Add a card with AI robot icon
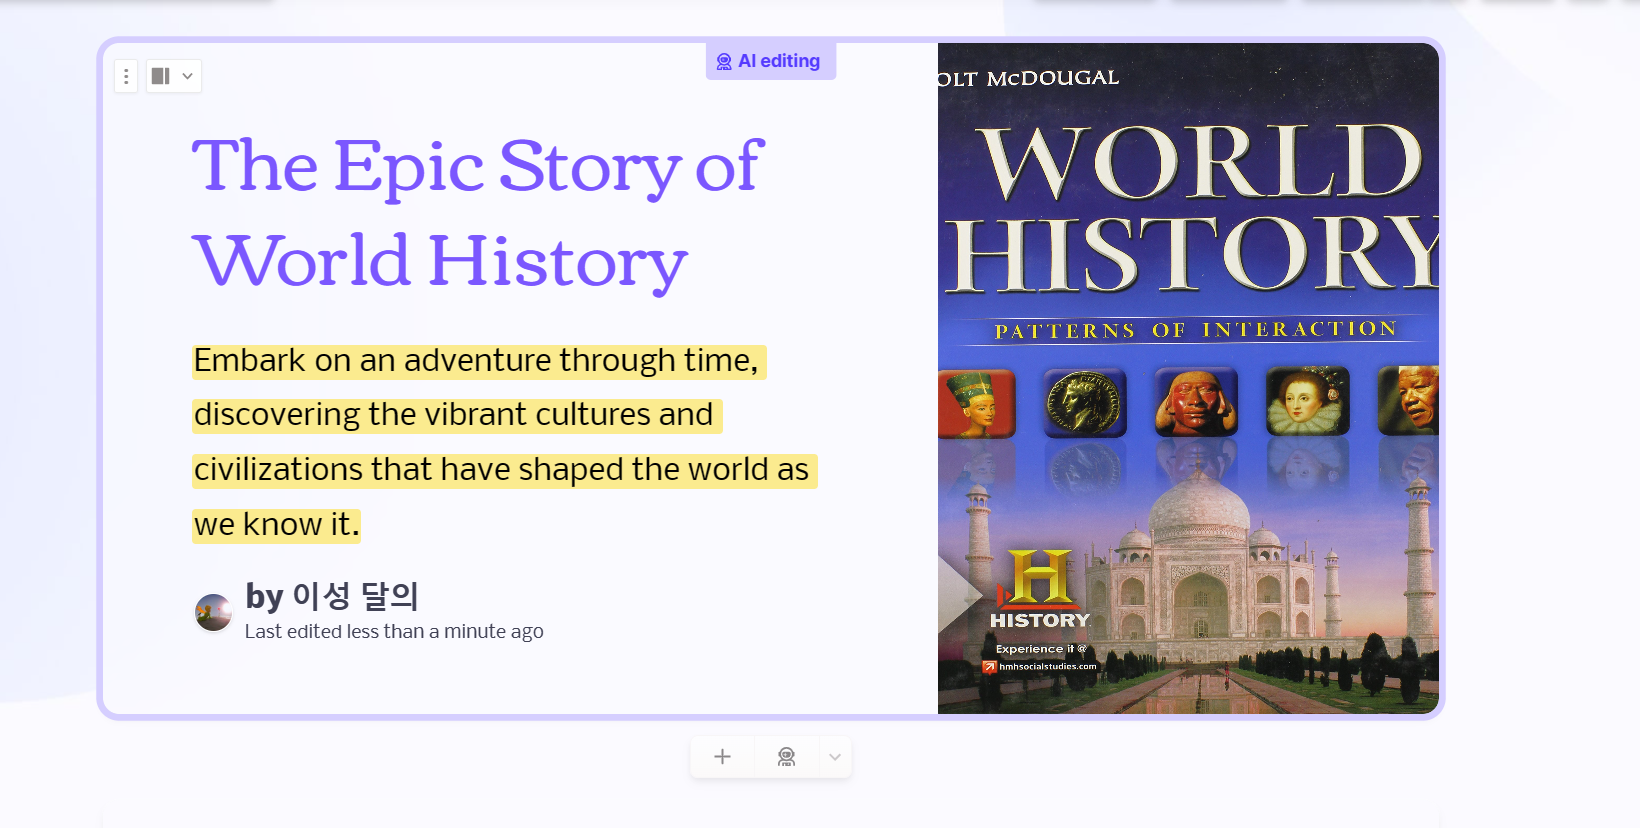The width and height of the screenshot is (1640, 828). click(x=786, y=757)
